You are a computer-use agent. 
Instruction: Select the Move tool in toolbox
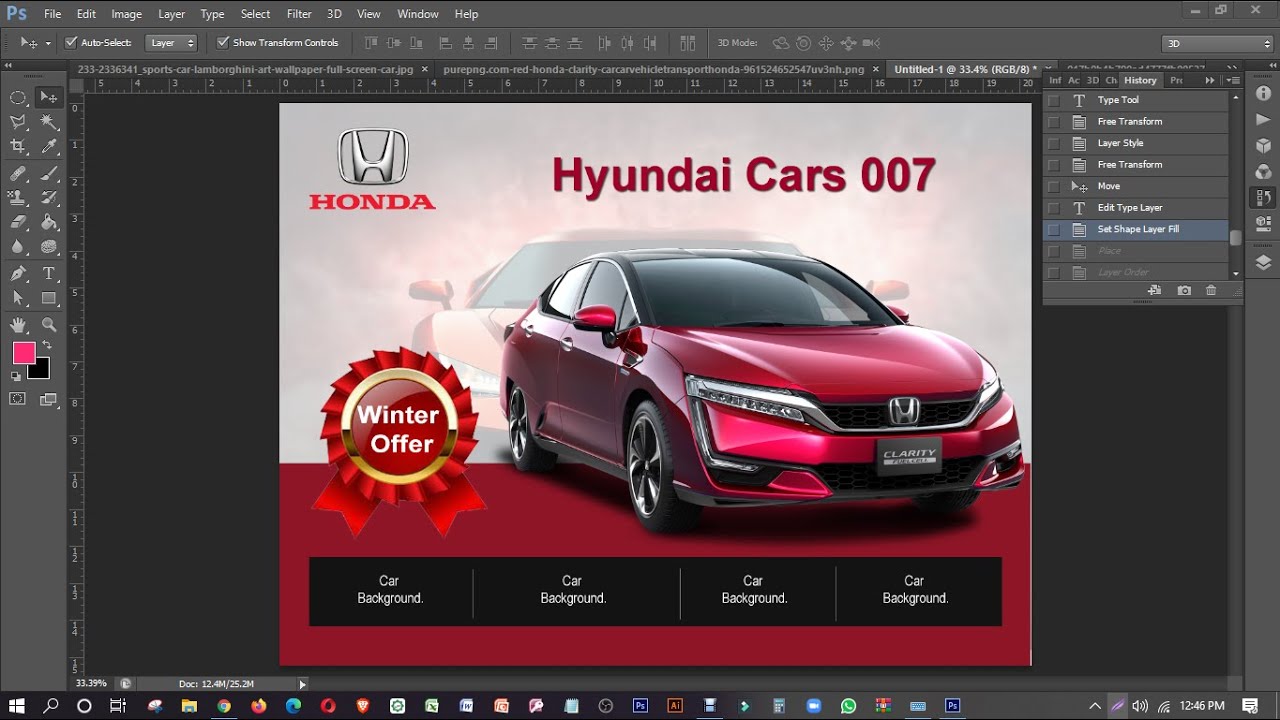pyautogui.click(x=48, y=97)
